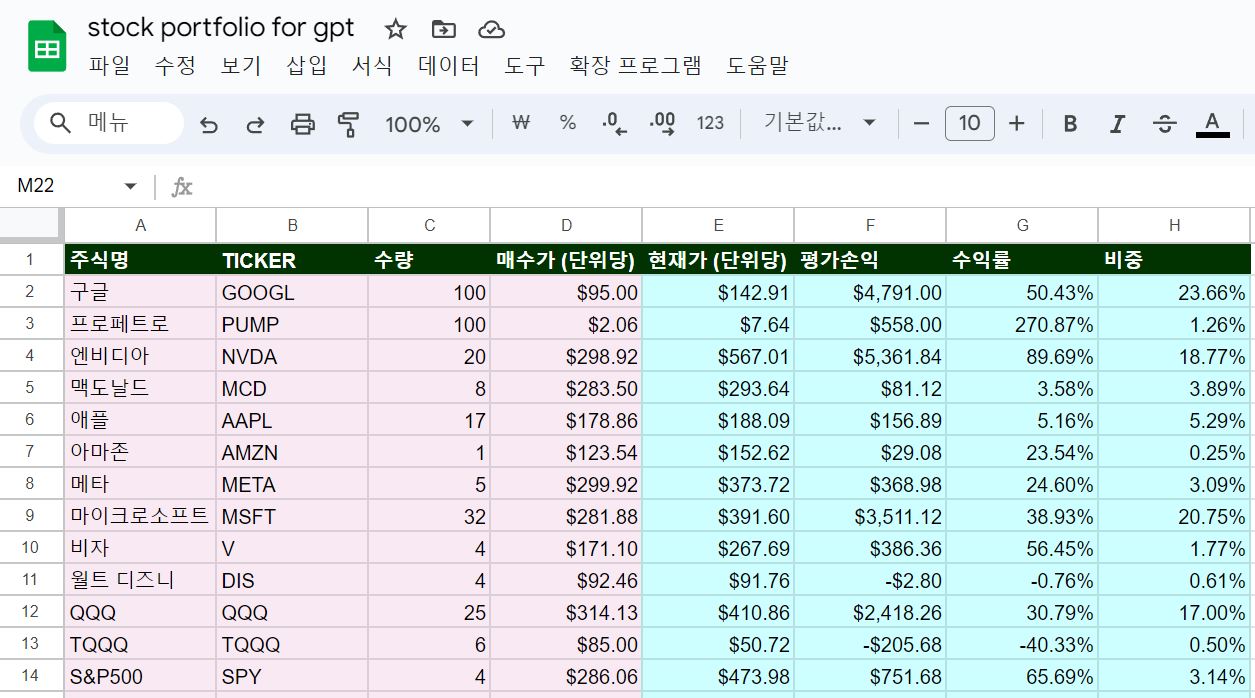Click the select-all corner box

31,225
